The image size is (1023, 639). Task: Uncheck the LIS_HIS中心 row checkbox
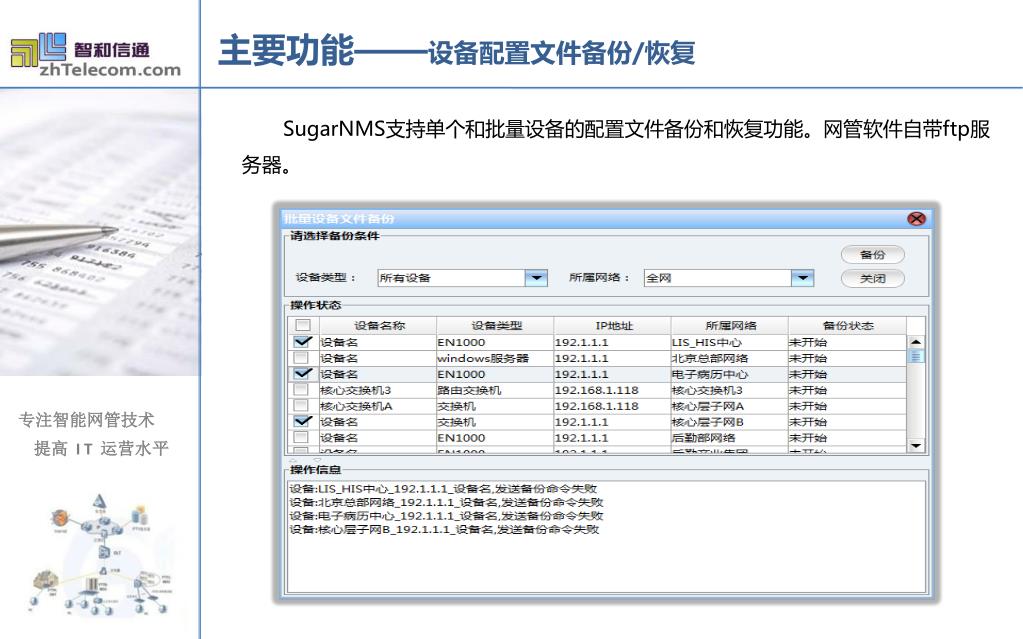(x=303, y=341)
